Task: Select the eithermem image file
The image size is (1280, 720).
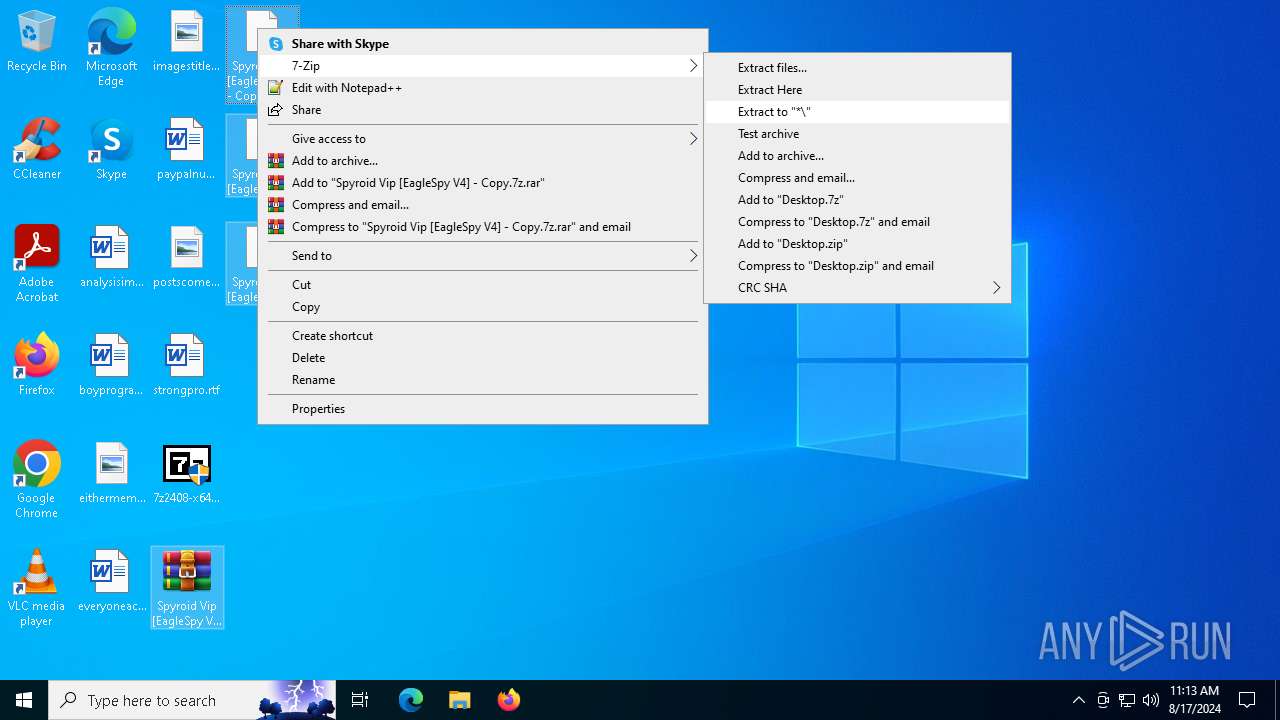Action: (111, 474)
